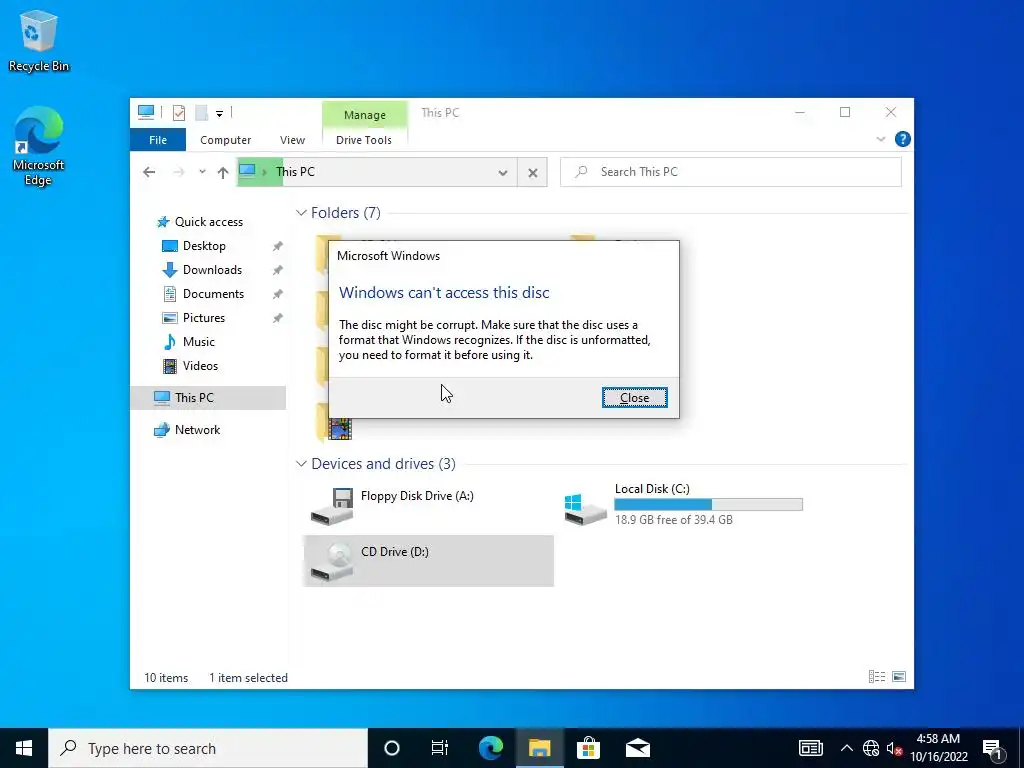This screenshot has height=768, width=1024.
Task: Switch to the Computer ribbon tab
Action: pos(225,140)
